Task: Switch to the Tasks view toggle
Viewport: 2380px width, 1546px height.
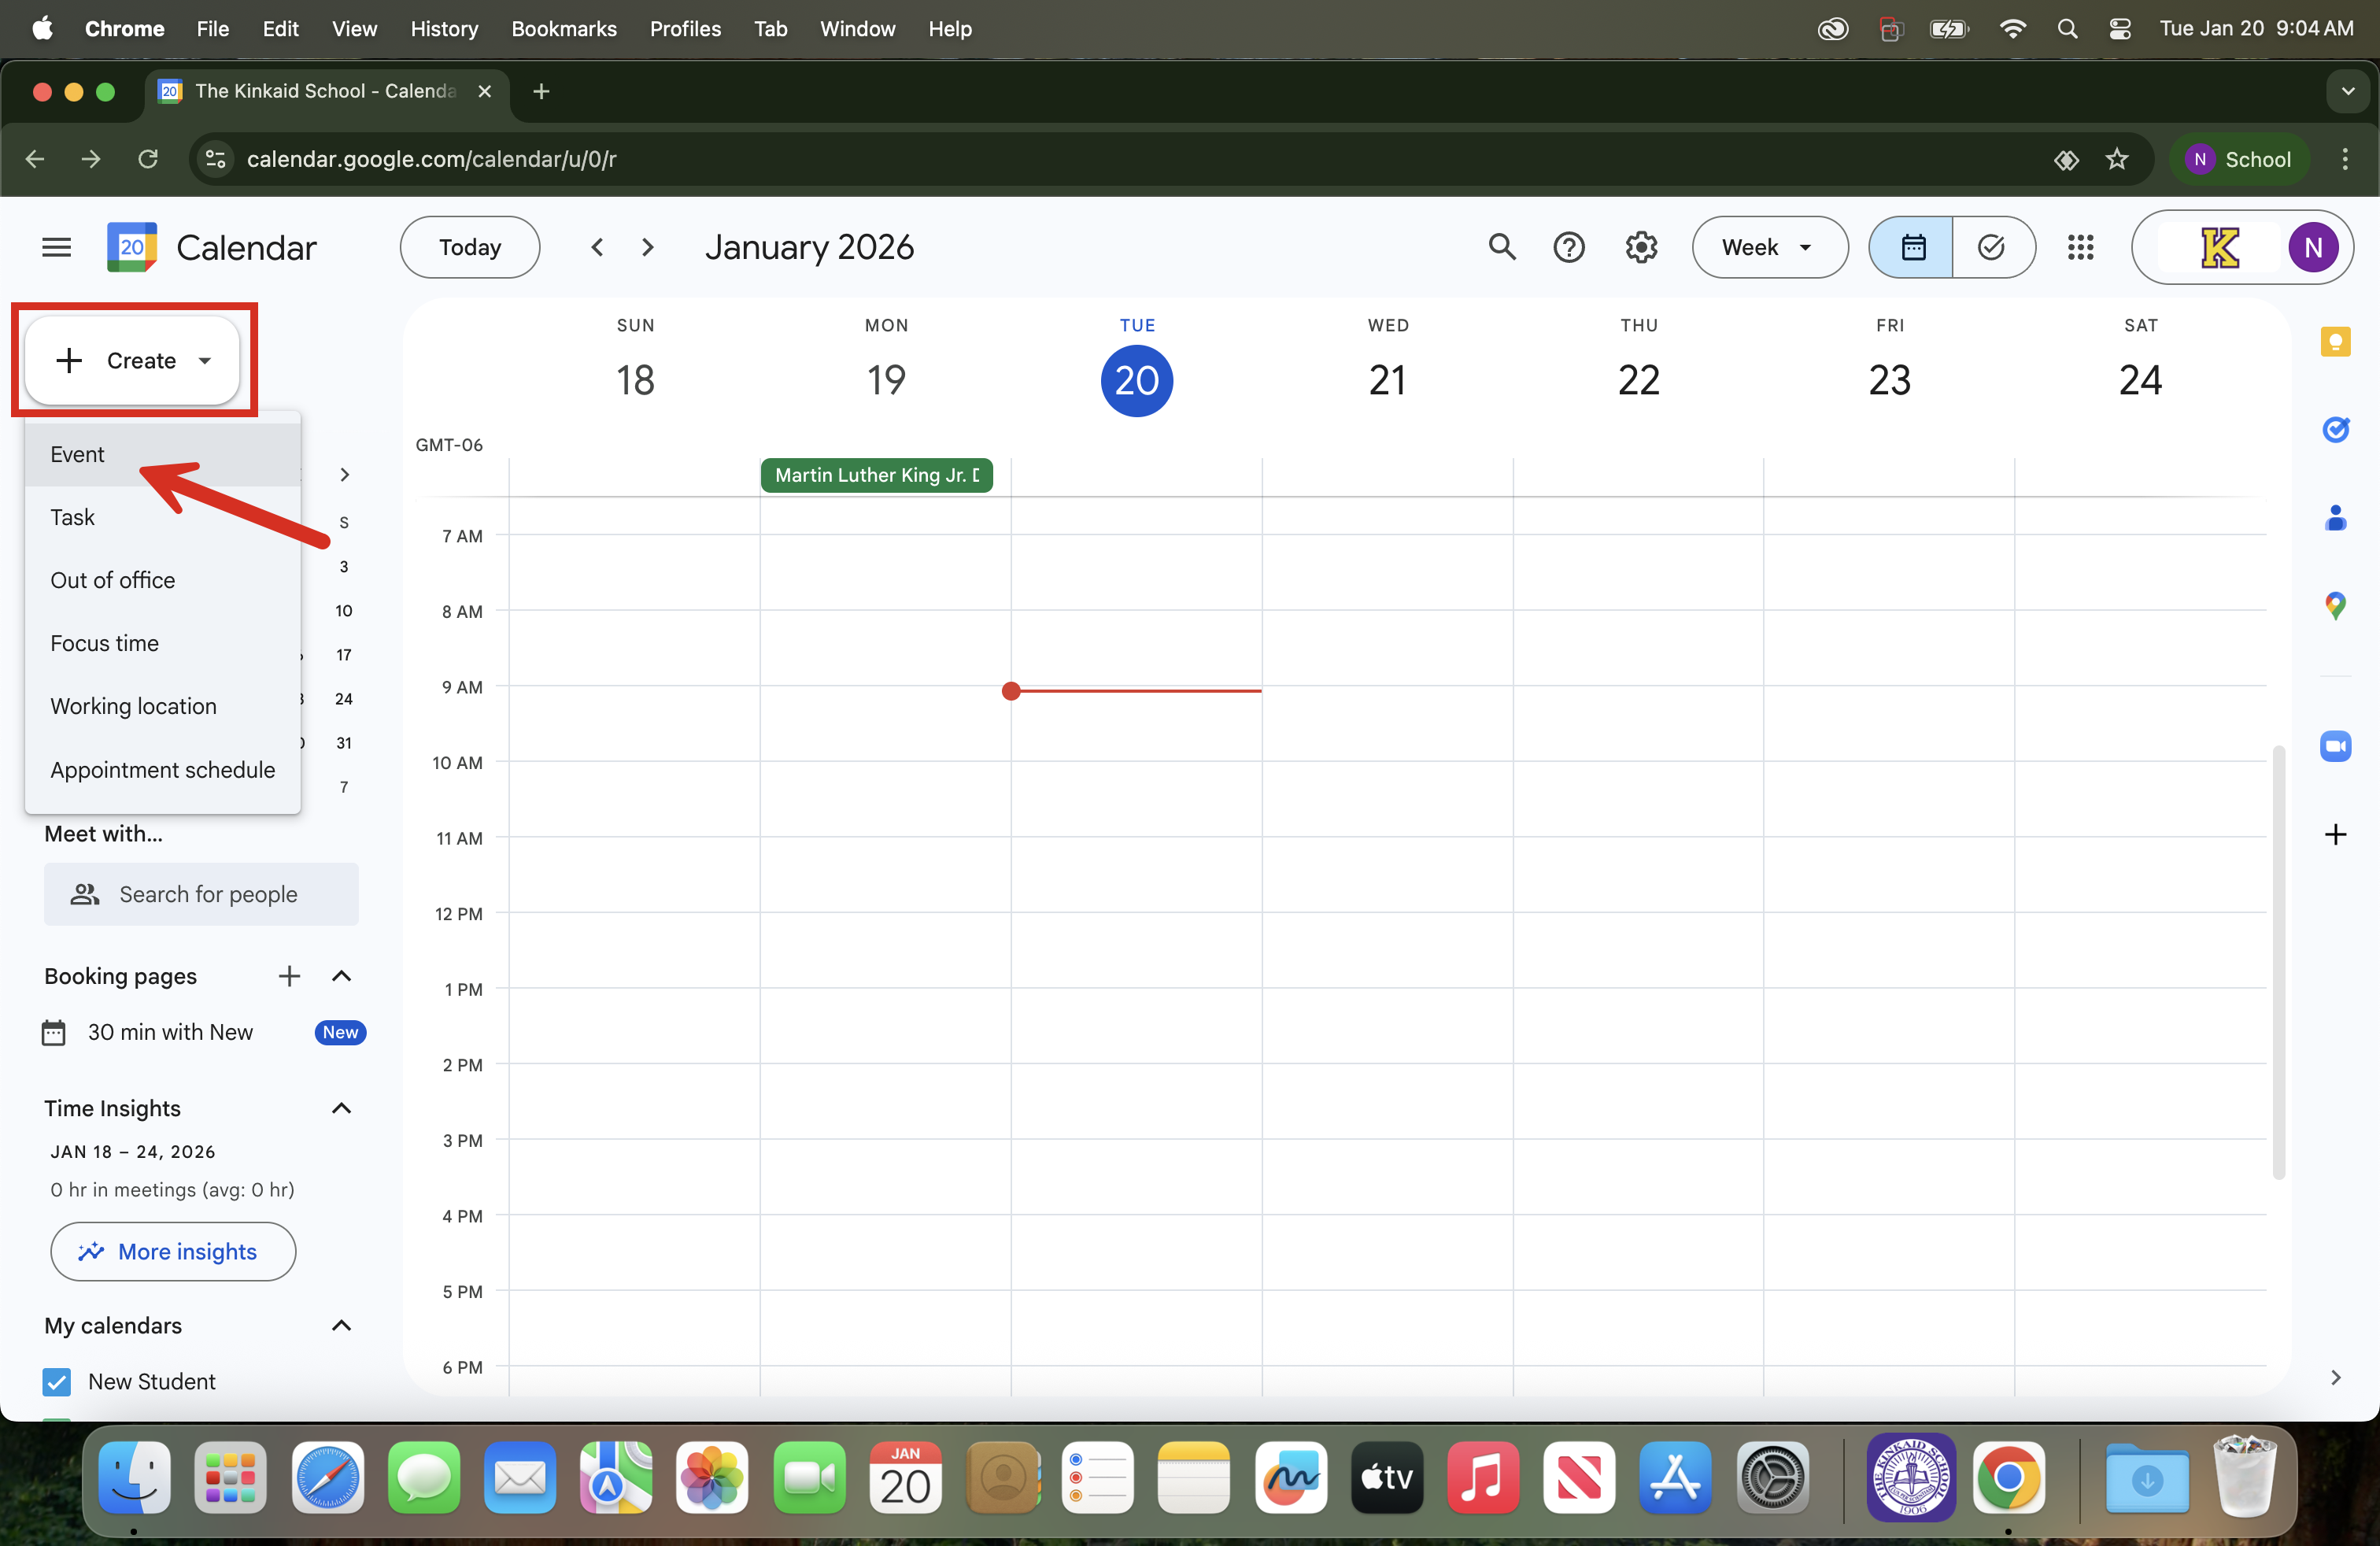Action: (1992, 247)
